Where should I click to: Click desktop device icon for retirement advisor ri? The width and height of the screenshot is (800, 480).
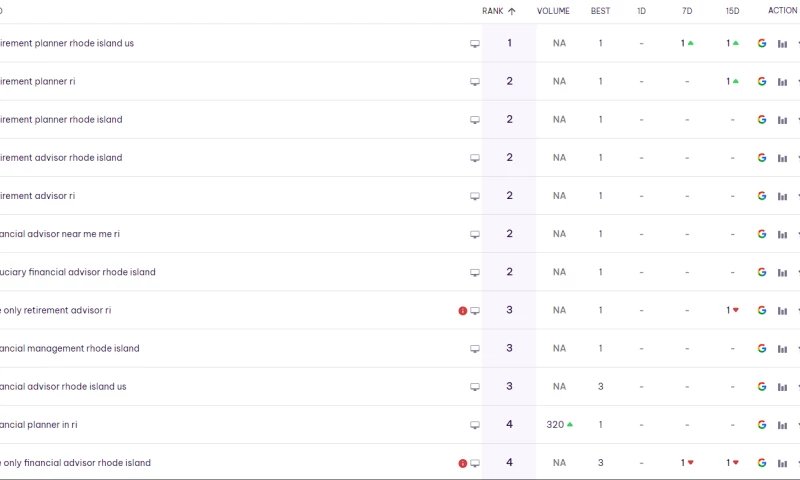point(475,196)
